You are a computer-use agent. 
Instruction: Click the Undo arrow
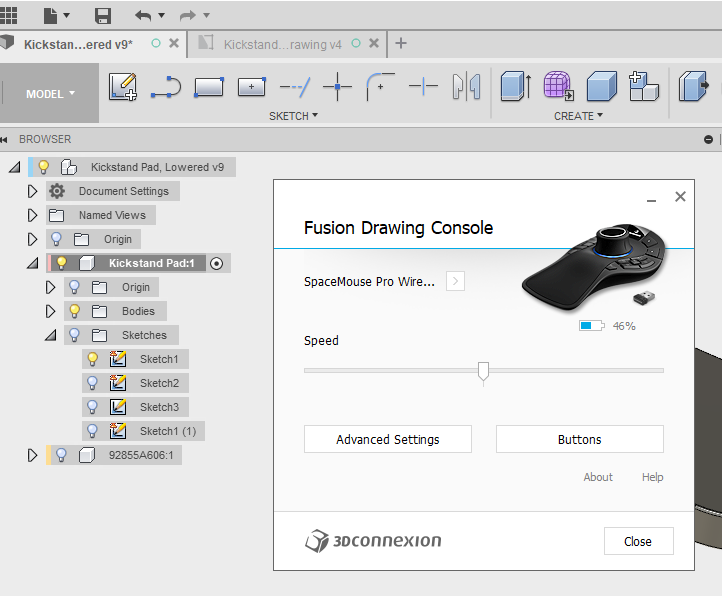(x=143, y=16)
